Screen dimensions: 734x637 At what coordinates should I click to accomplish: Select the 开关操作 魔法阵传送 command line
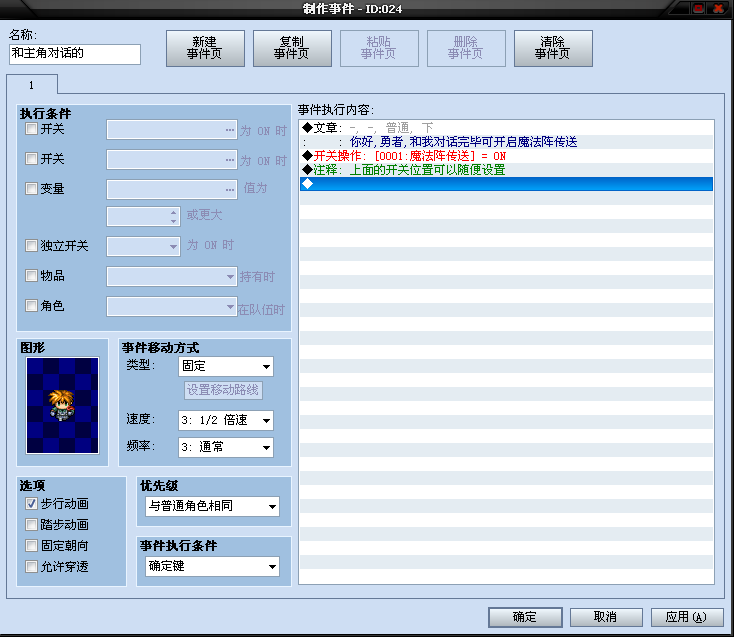pyautogui.click(x=506, y=156)
